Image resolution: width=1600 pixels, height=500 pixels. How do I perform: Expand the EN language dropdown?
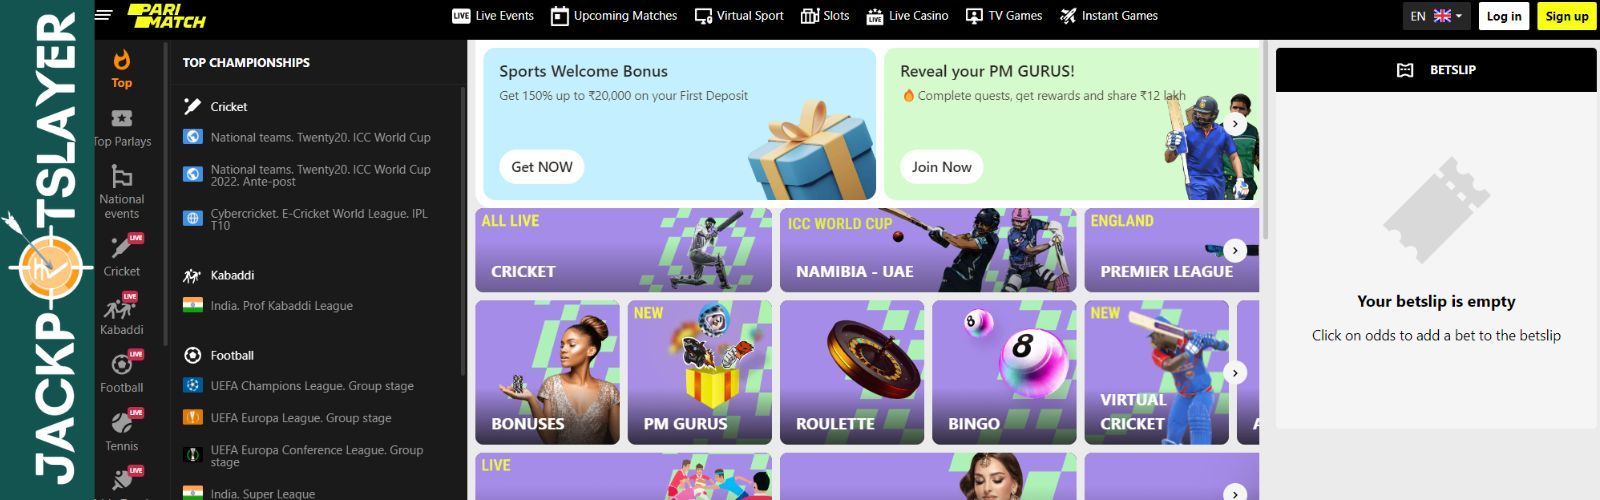point(1436,16)
